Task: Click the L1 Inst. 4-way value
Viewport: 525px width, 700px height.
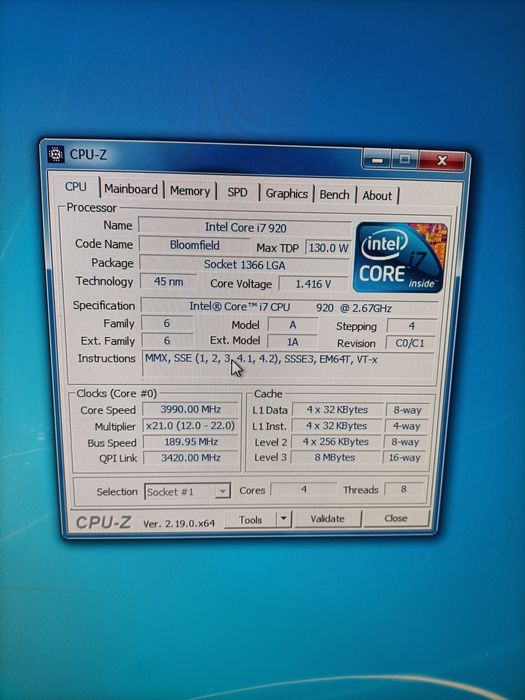Action: tap(406, 426)
